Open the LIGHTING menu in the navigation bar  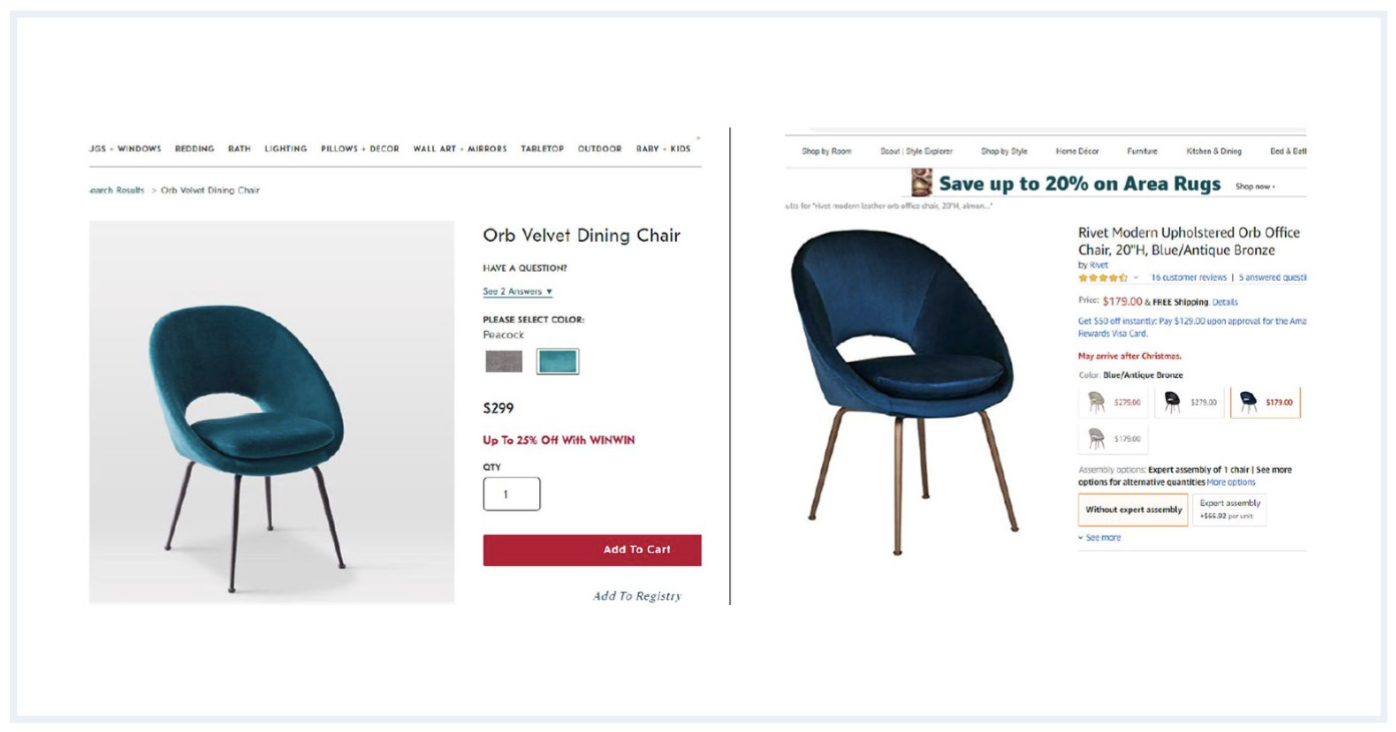[285, 149]
